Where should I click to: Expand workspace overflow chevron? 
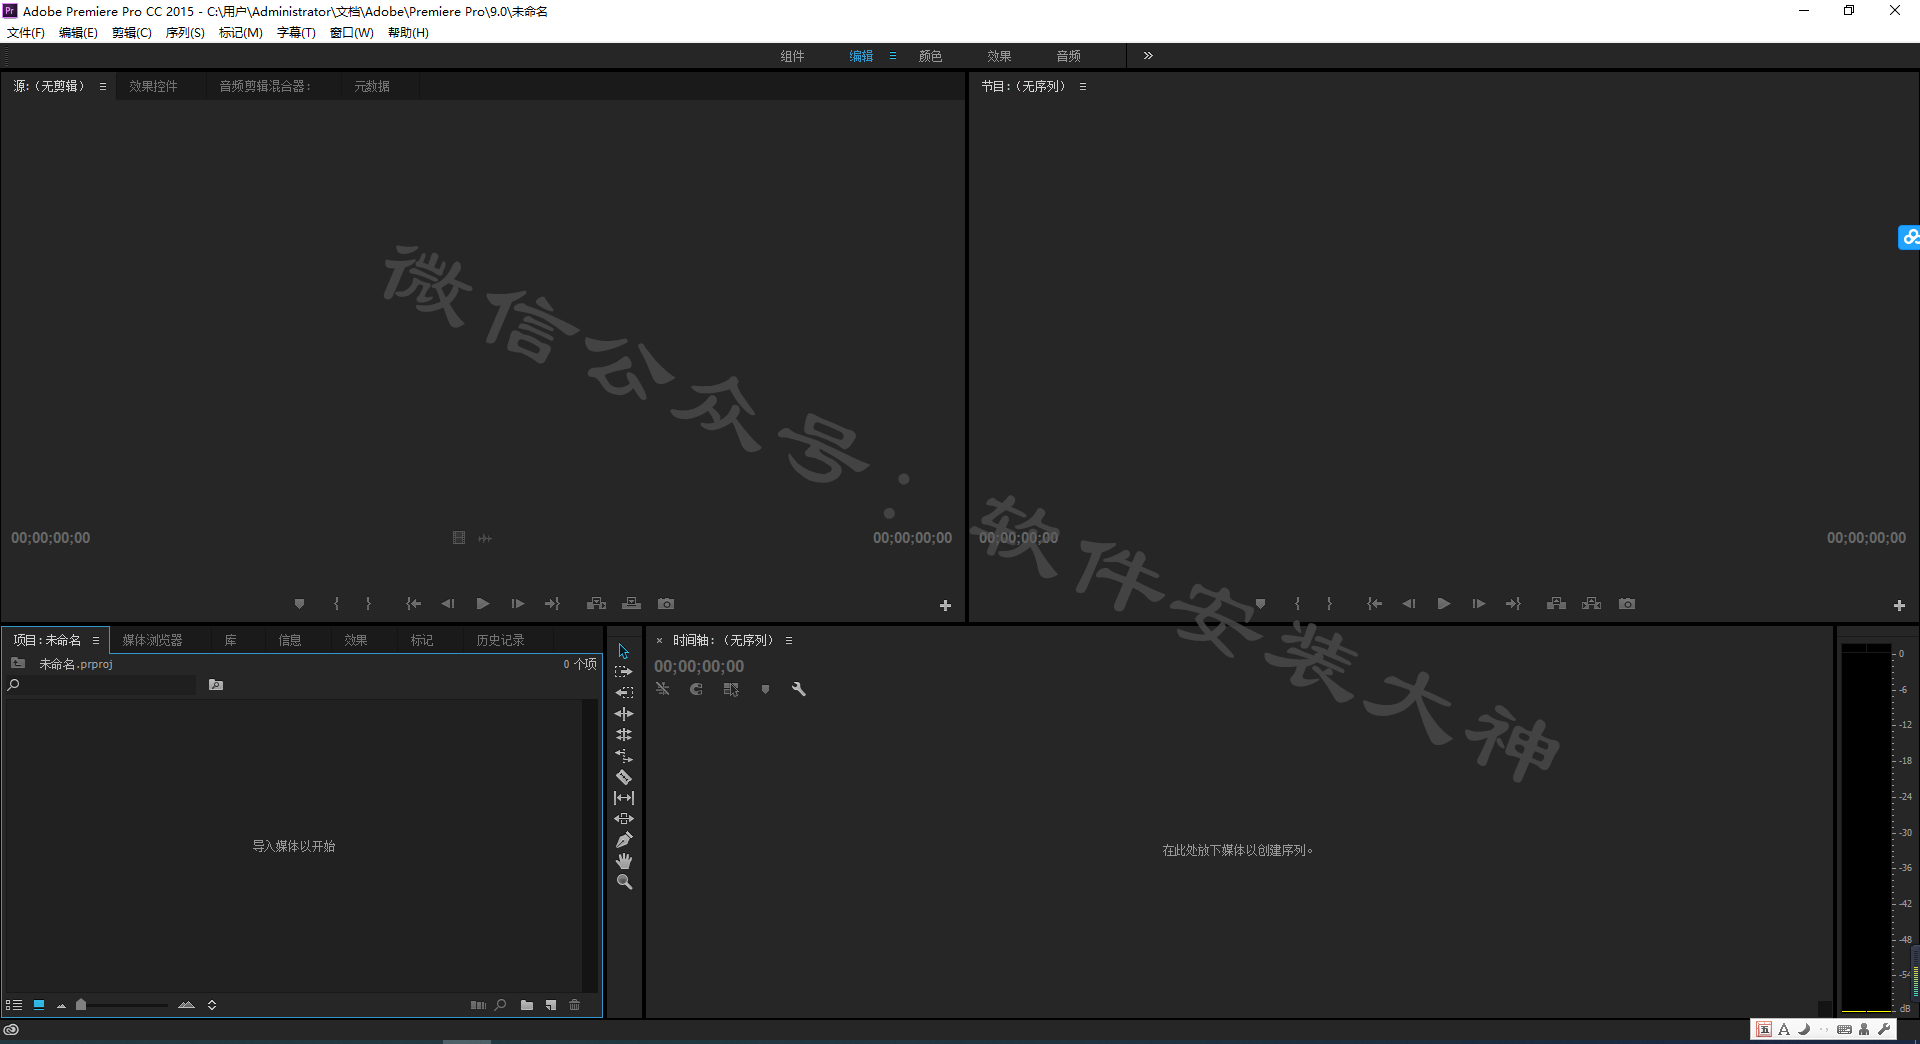[1148, 56]
